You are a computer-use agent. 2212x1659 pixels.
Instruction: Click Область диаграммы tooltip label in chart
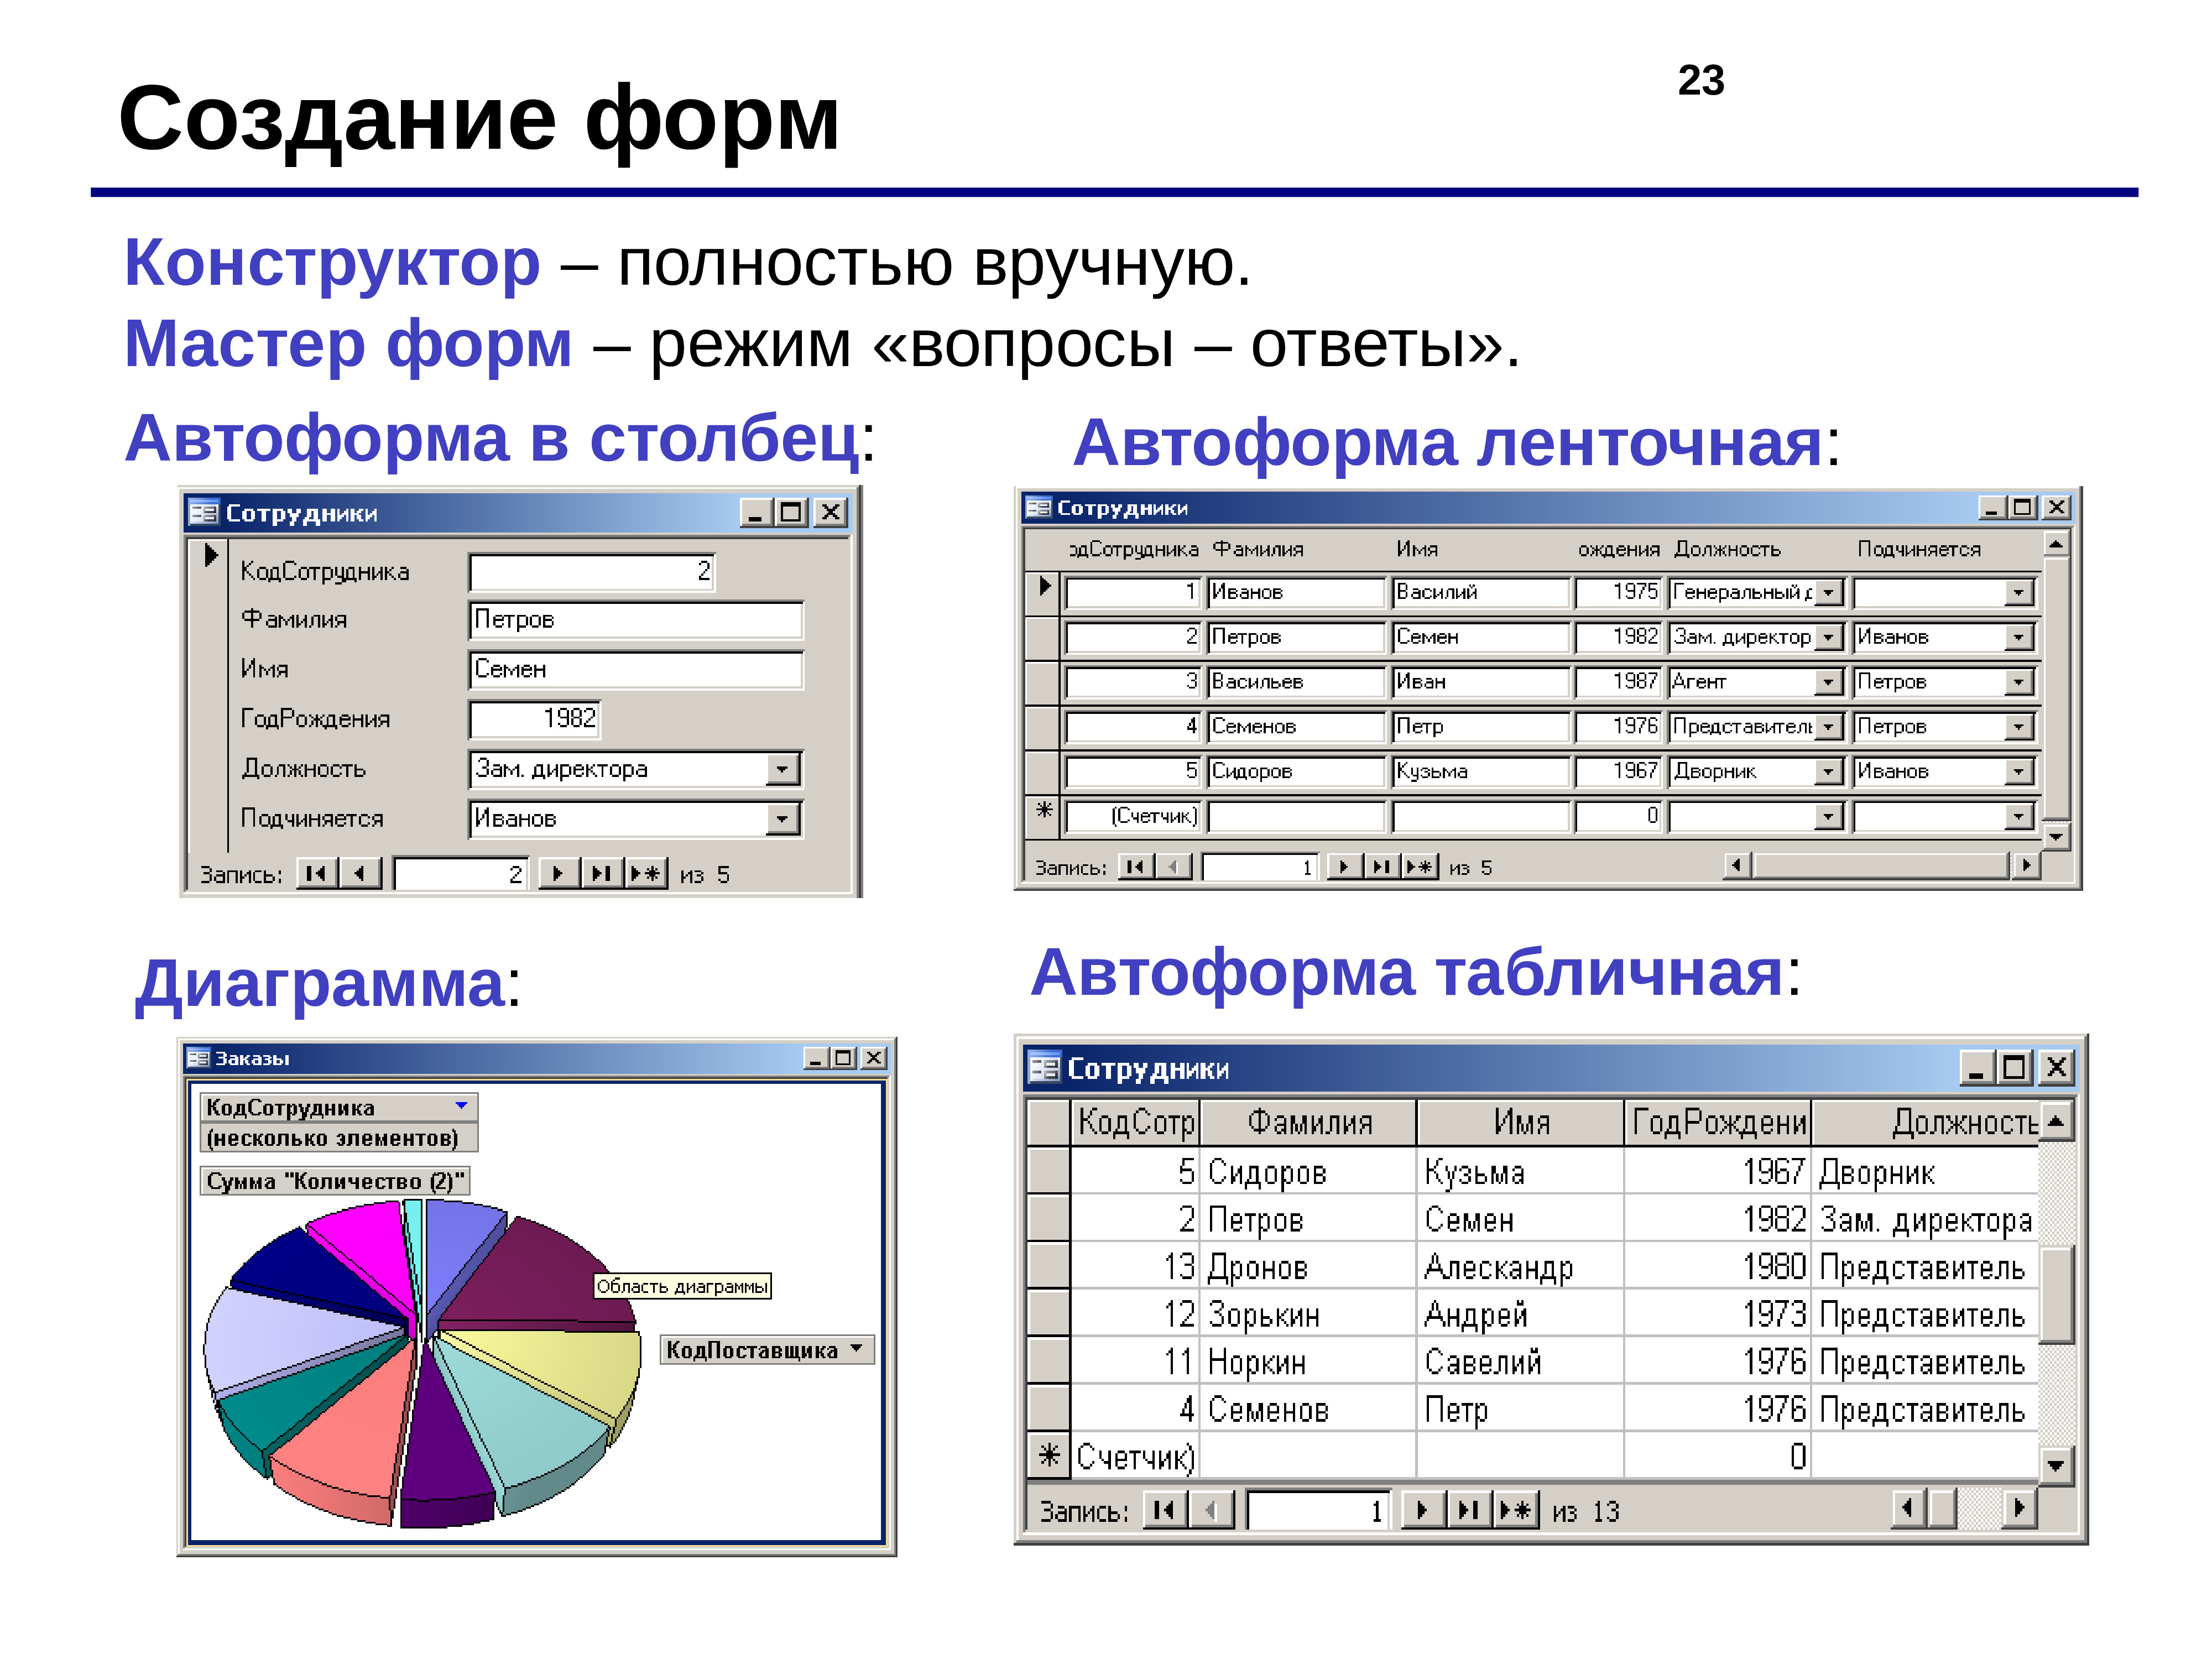[682, 1286]
